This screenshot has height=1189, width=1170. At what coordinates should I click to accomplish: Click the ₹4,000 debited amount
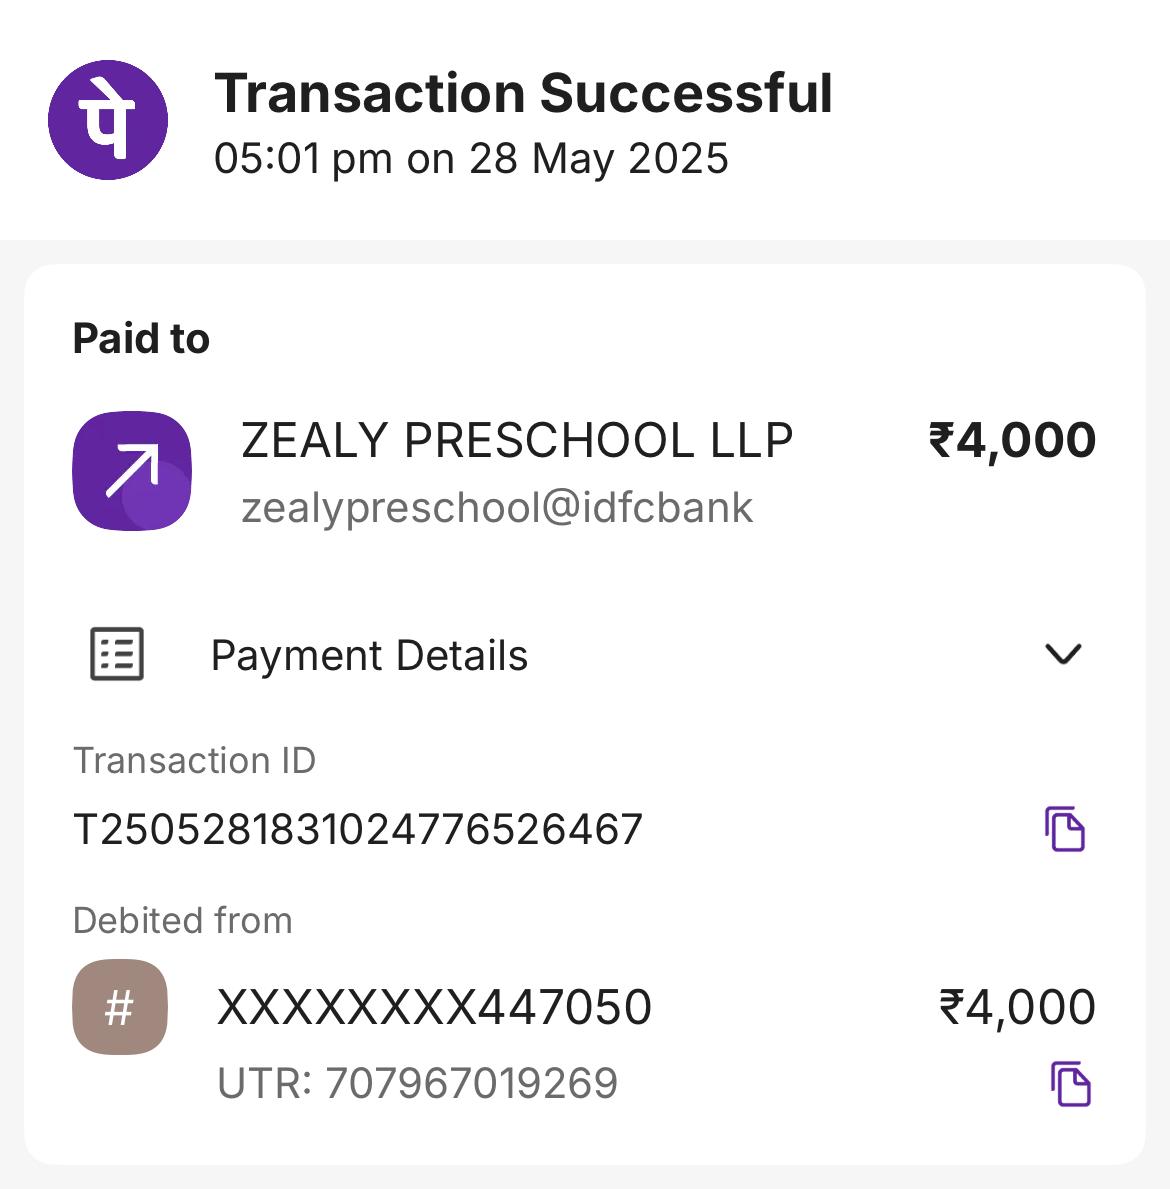coord(1017,1007)
